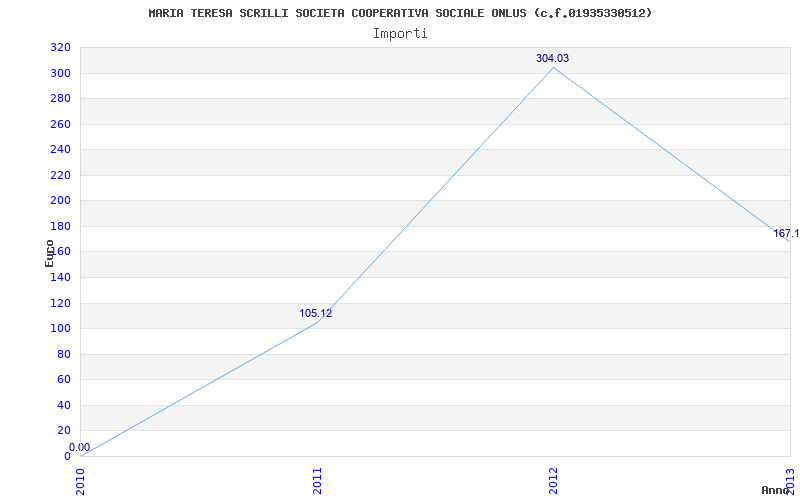Click the 240 y-axis tick label

60,149
